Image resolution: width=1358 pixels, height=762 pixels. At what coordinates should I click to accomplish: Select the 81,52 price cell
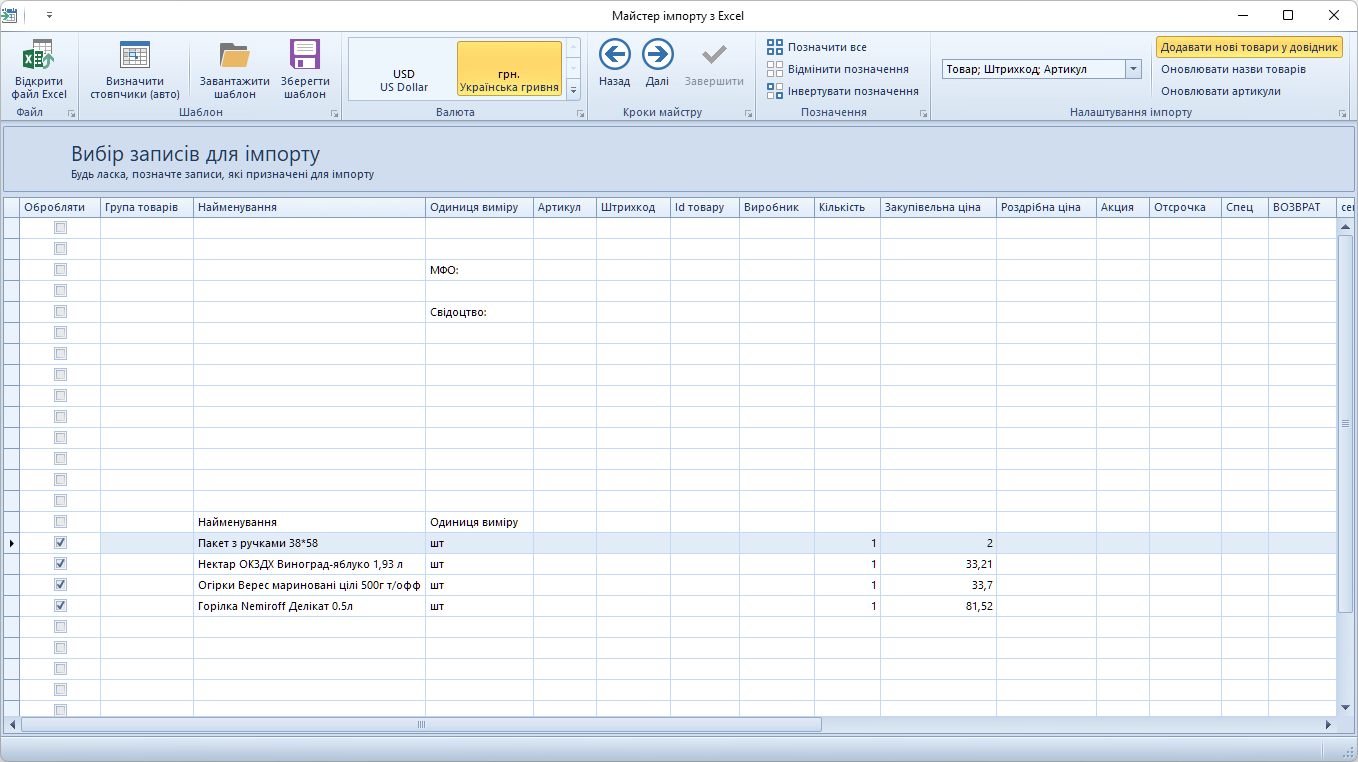(938, 606)
